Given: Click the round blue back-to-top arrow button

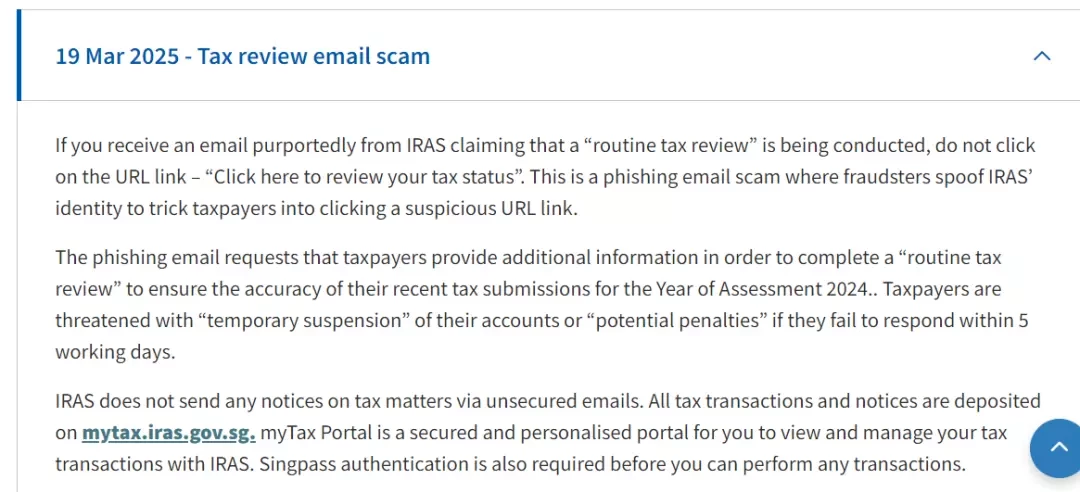Looking at the screenshot, I should pyautogui.click(x=1057, y=448).
